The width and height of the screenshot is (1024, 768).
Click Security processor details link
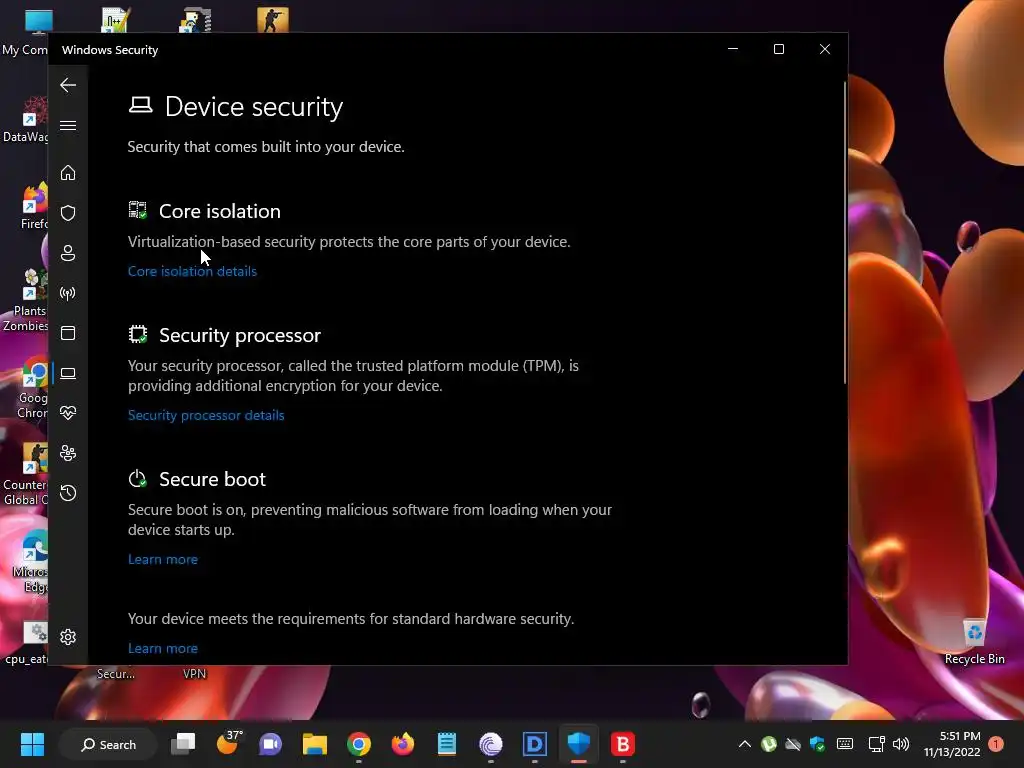click(x=206, y=415)
